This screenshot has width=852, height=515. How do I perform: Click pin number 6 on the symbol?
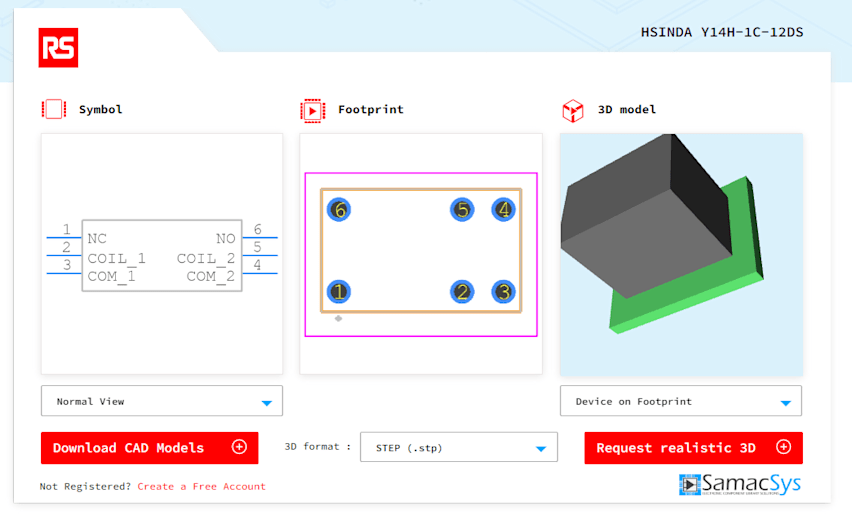(258, 229)
